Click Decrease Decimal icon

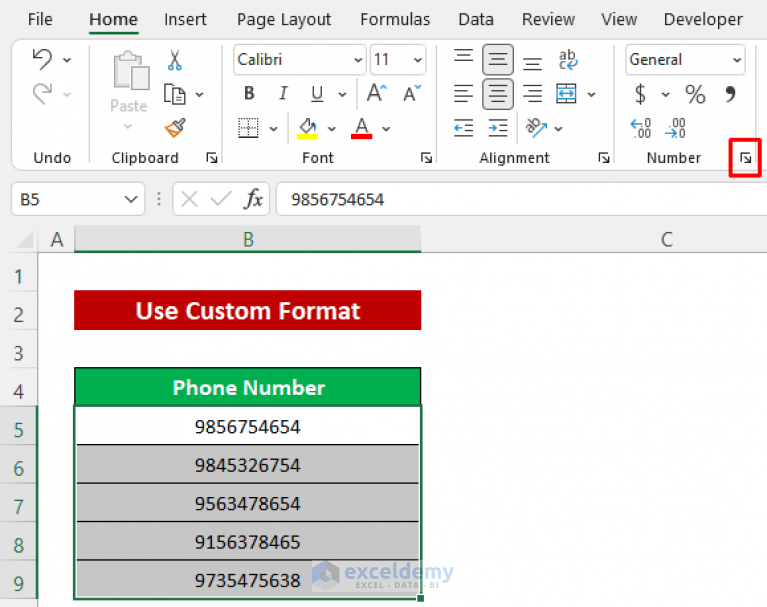coord(676,128)
